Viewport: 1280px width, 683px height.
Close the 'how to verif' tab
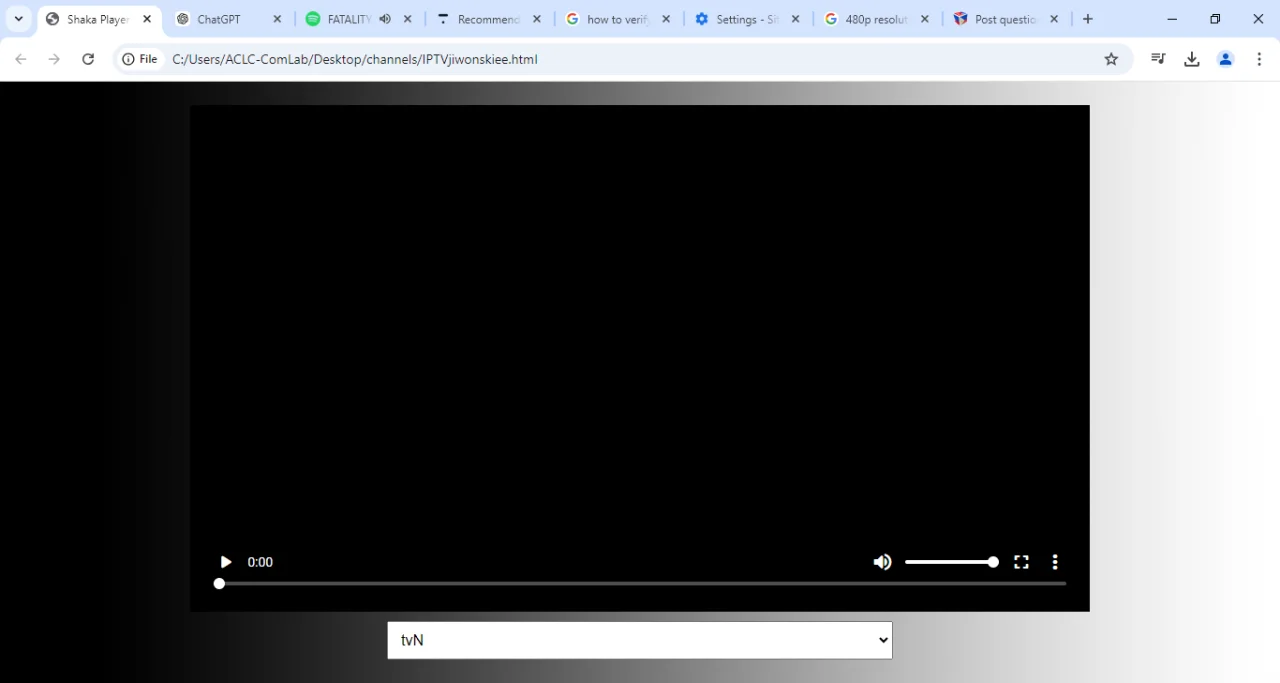pyautogui.click(x=666, y=19)
